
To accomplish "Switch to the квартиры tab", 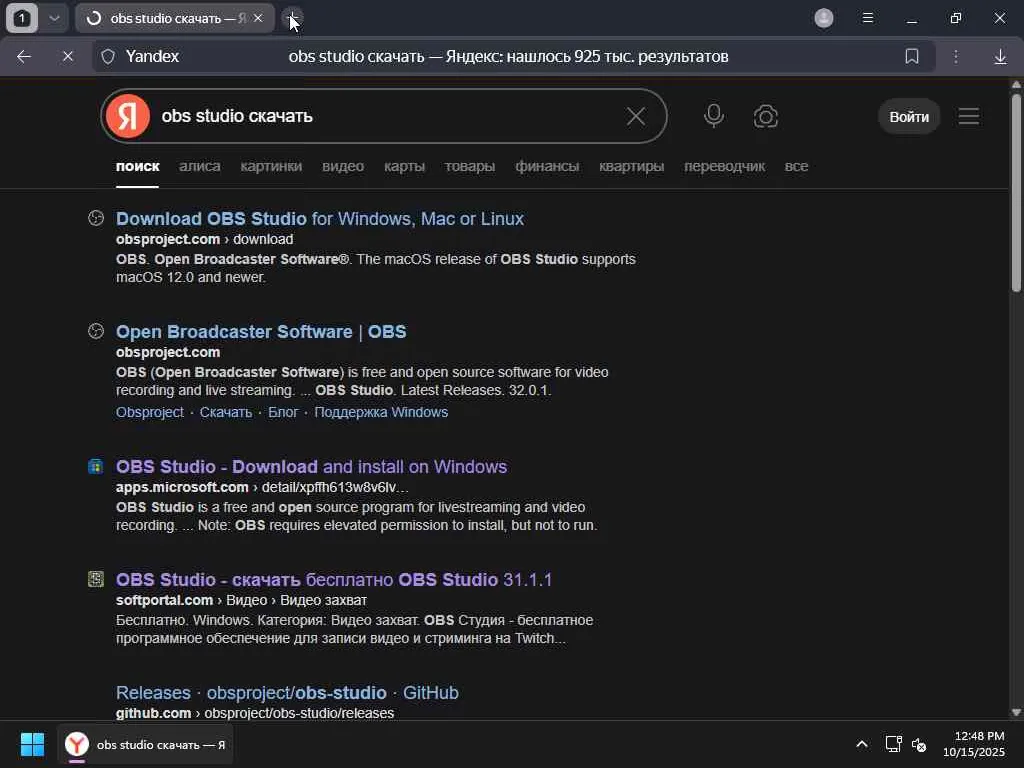I will (x=632, y=167).
